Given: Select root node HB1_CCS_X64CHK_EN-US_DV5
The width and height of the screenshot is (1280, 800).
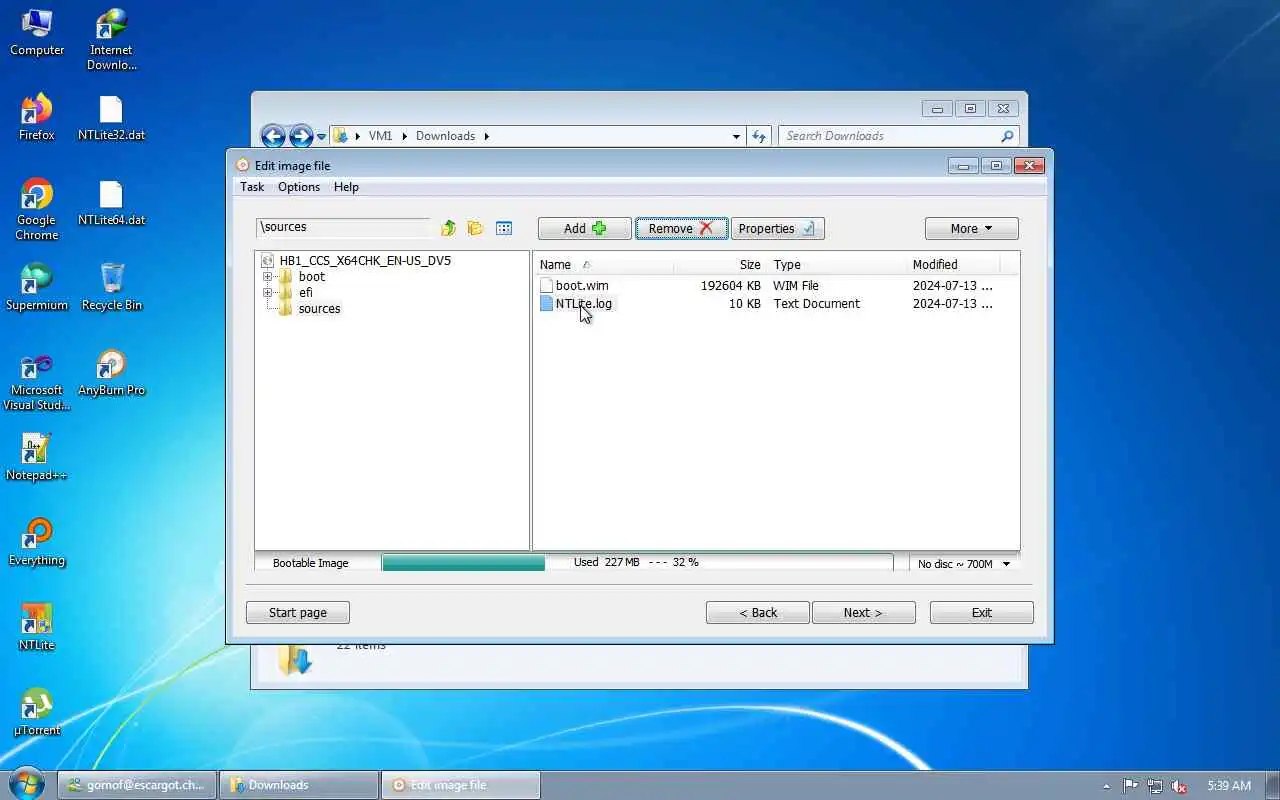Looking at the screenshot, I should coord(365,260).
